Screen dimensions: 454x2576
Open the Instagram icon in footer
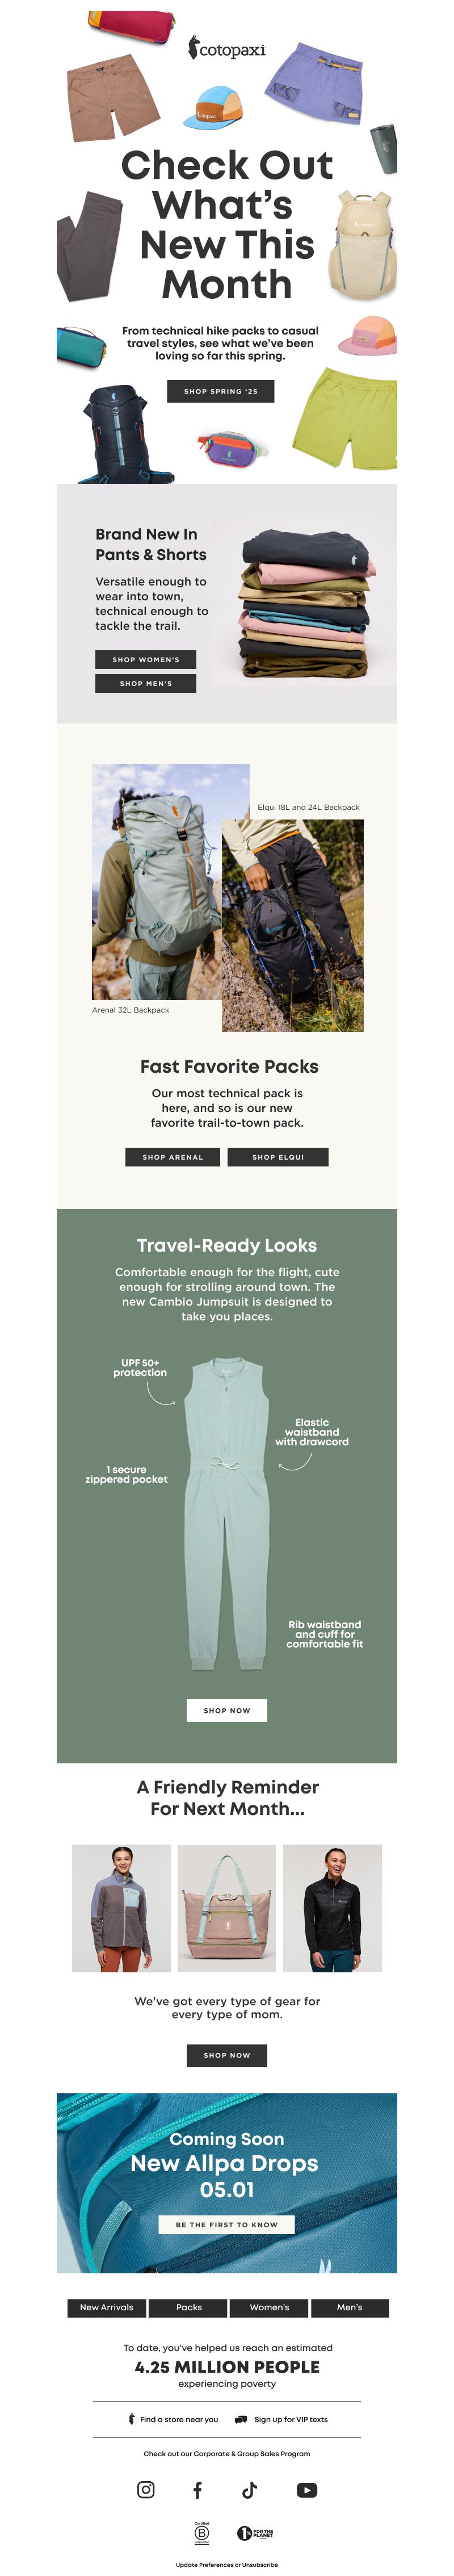click(146, 2489)
